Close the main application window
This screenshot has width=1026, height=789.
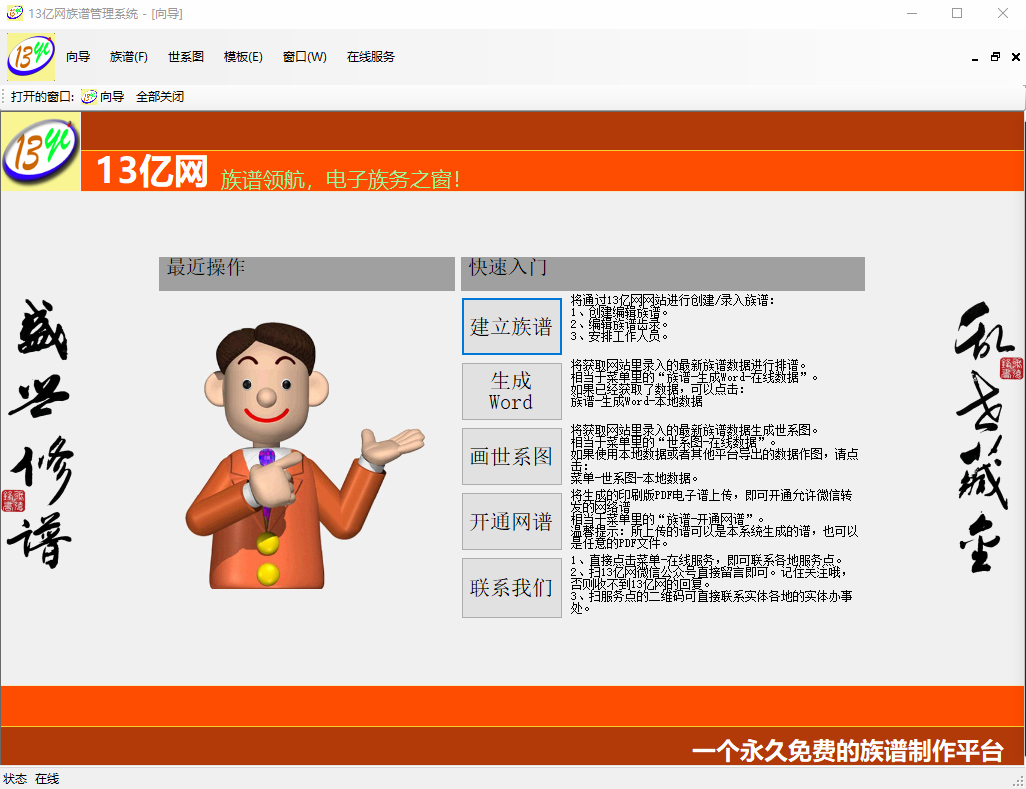point(1002,13)
